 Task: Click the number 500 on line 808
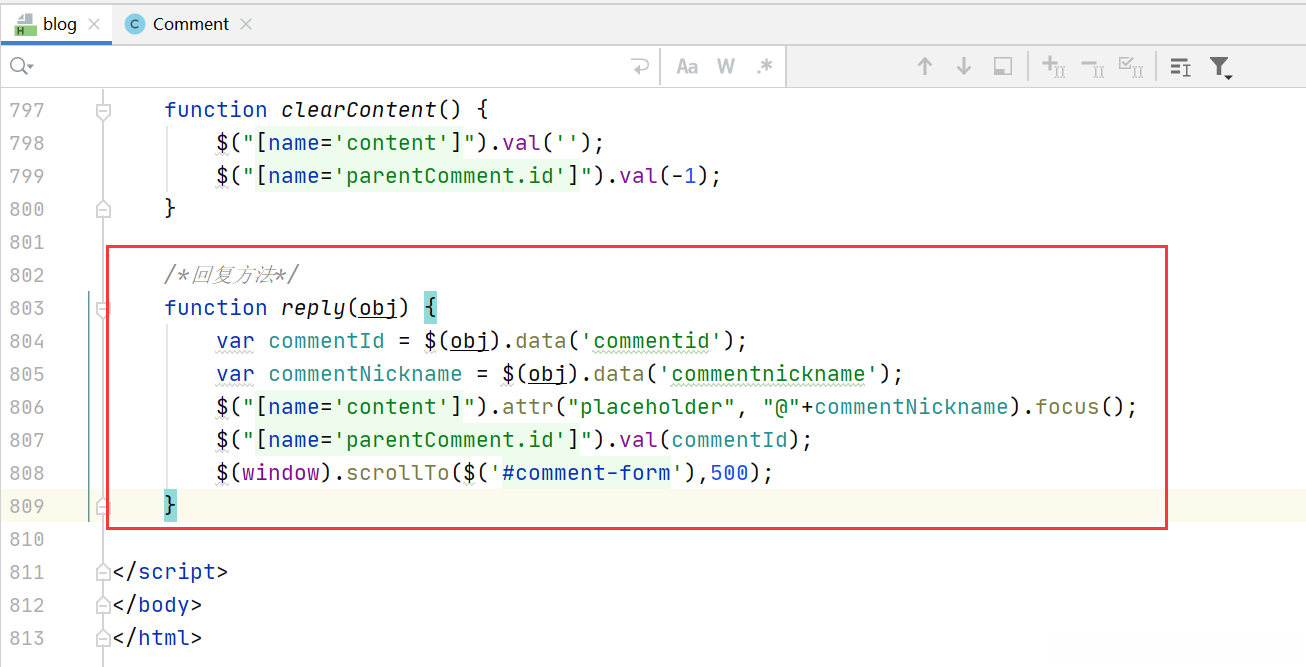[729, 473]
